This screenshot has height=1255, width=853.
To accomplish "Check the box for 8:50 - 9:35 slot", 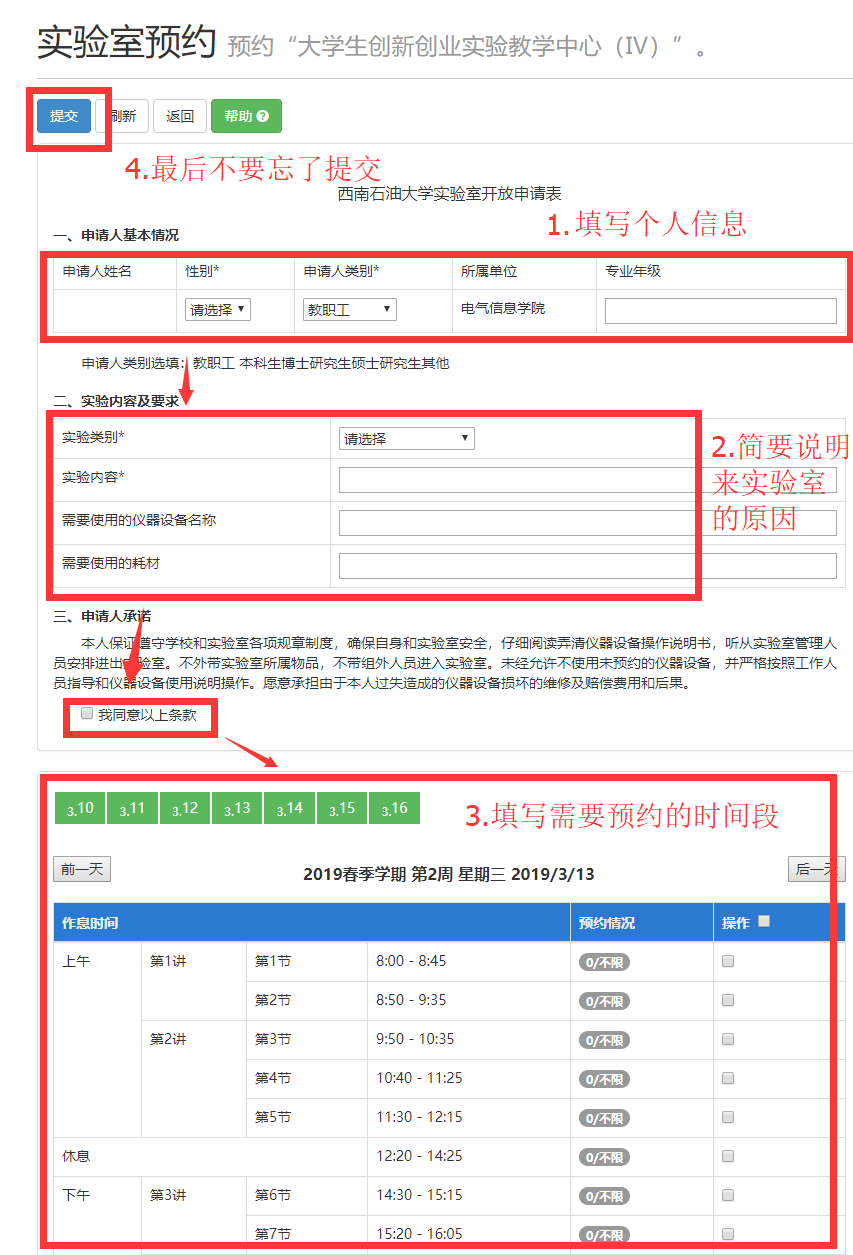I will click(x=728, y=1000).
